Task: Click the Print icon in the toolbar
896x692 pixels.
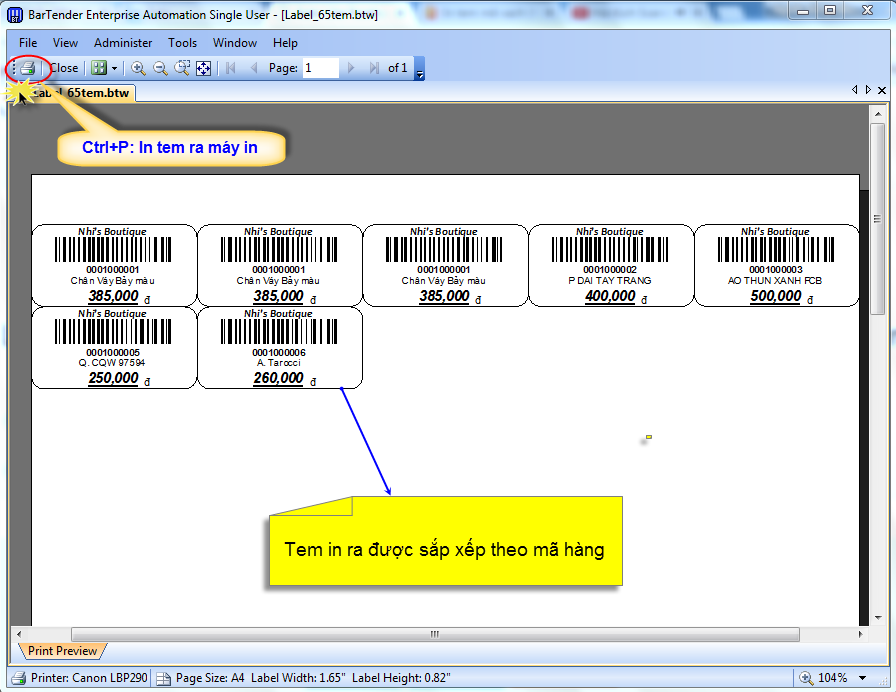Action: tap(28, 68)
